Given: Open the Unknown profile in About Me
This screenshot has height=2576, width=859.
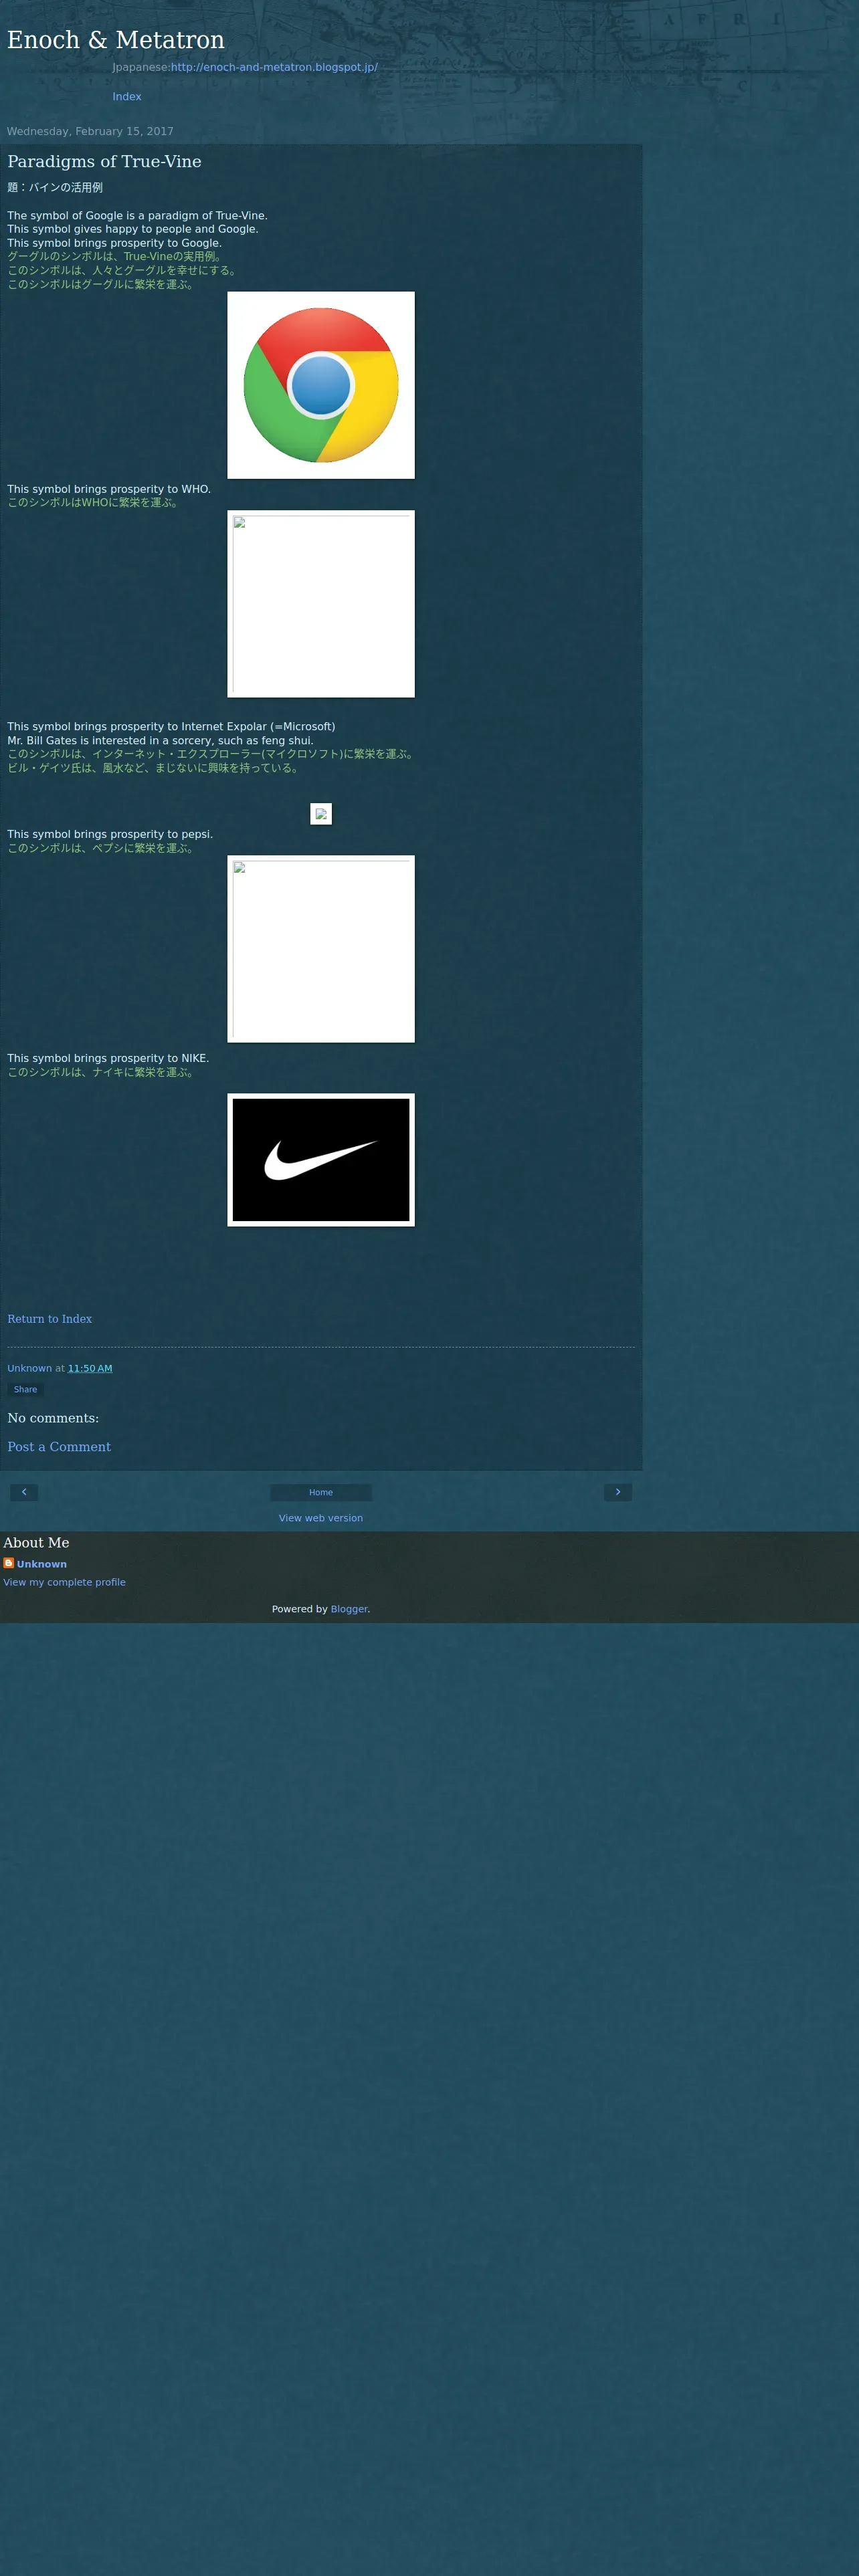Looking at the screenshot, I should [x=42, y=1564].
